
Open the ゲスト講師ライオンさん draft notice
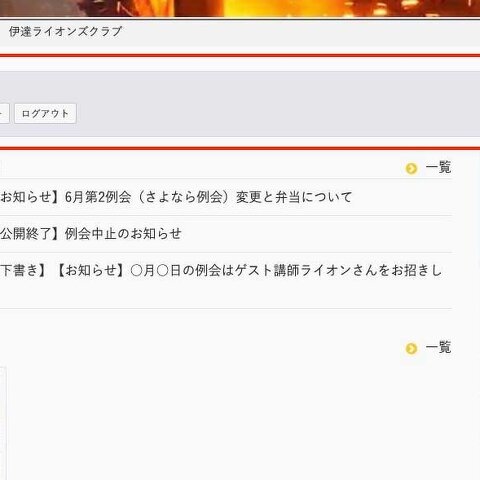pyautogui.click(x=221, y=270)
